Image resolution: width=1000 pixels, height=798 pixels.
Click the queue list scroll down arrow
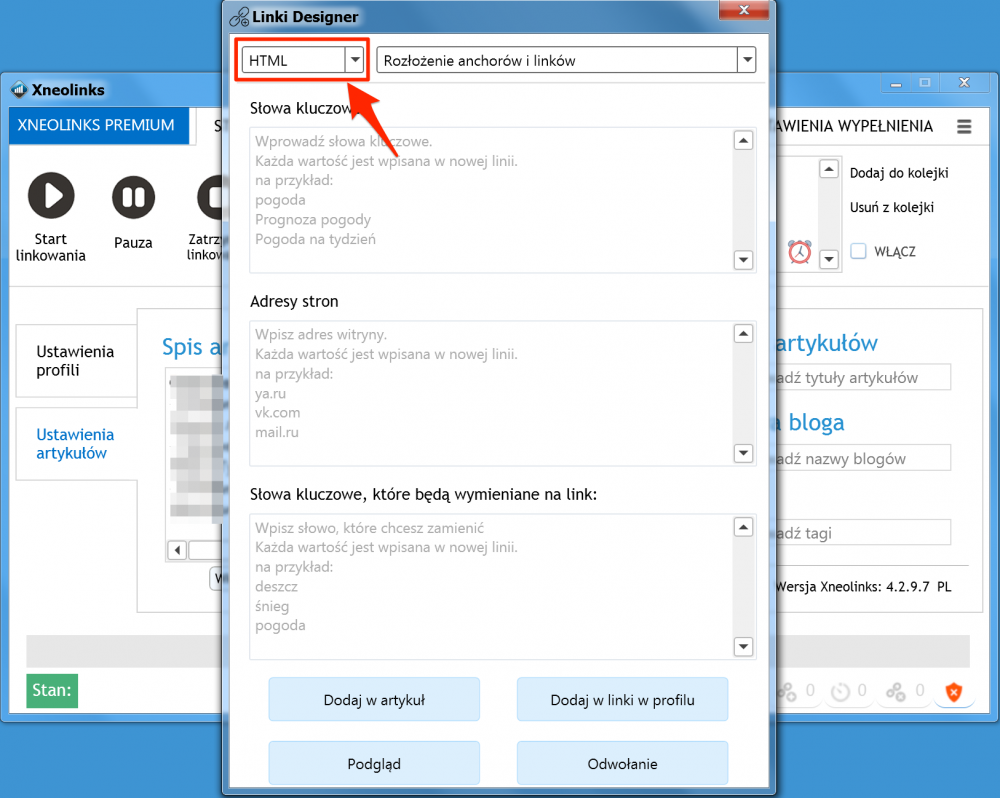coord(828,259)
